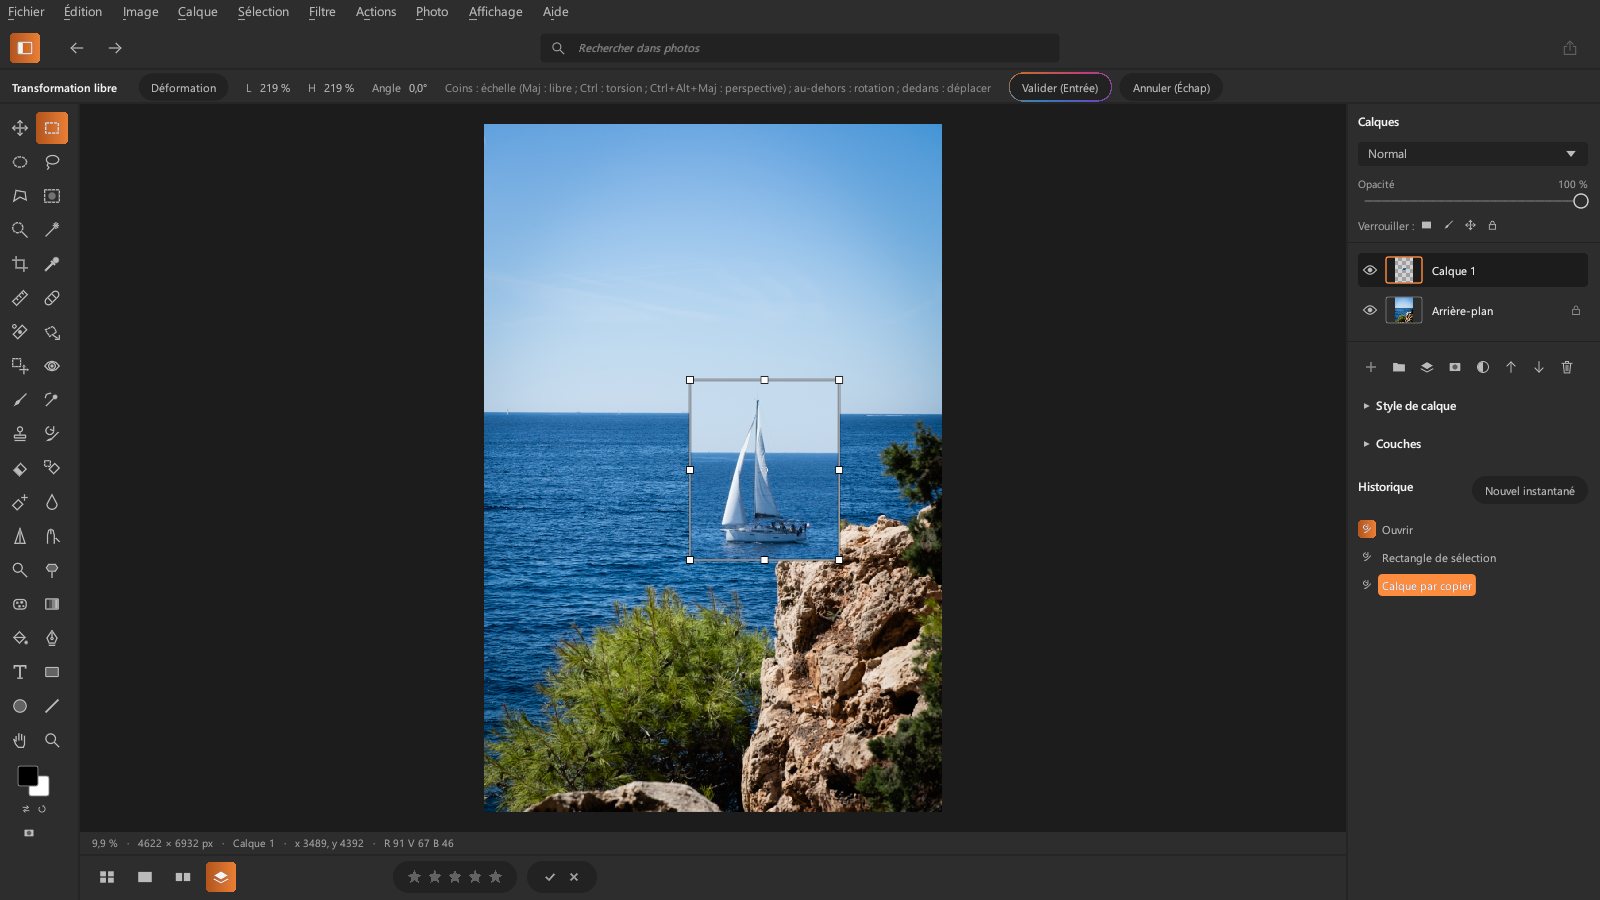Select the Move tool
The width and height of the screenshot is (1600, 900).
coord(20,128)
